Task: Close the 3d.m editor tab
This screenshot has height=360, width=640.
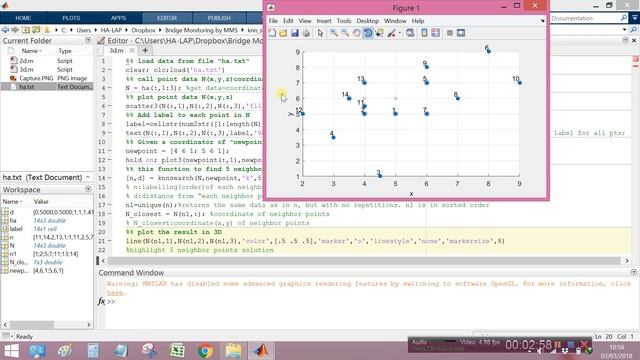Action: (132, 51)
